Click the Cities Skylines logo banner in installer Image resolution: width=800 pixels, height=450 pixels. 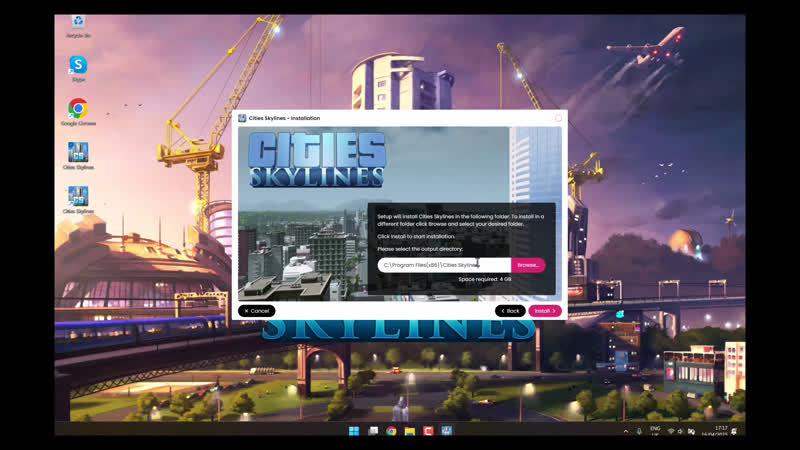pyautogui.click(x=316, y=159)
